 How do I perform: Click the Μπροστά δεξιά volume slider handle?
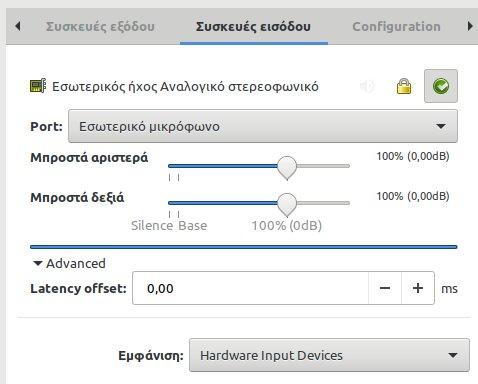point(287,205)
